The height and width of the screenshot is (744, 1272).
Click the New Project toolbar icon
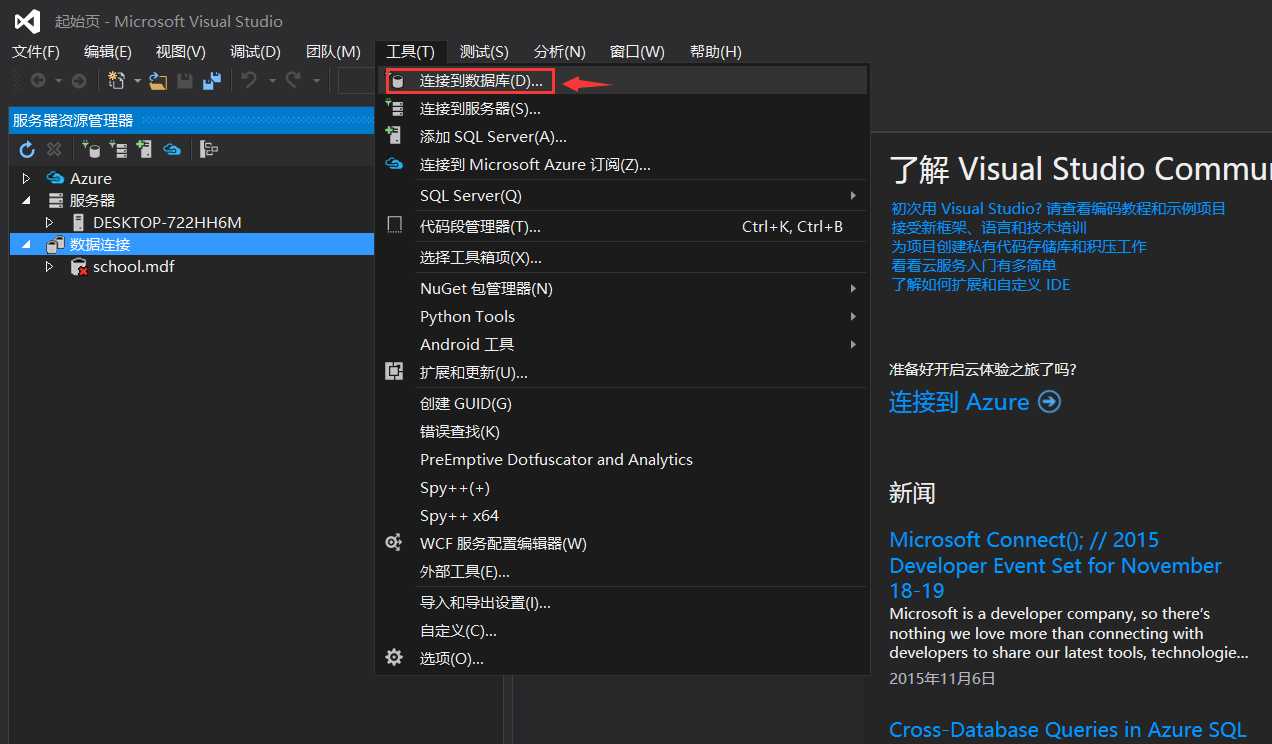(116, 81)
